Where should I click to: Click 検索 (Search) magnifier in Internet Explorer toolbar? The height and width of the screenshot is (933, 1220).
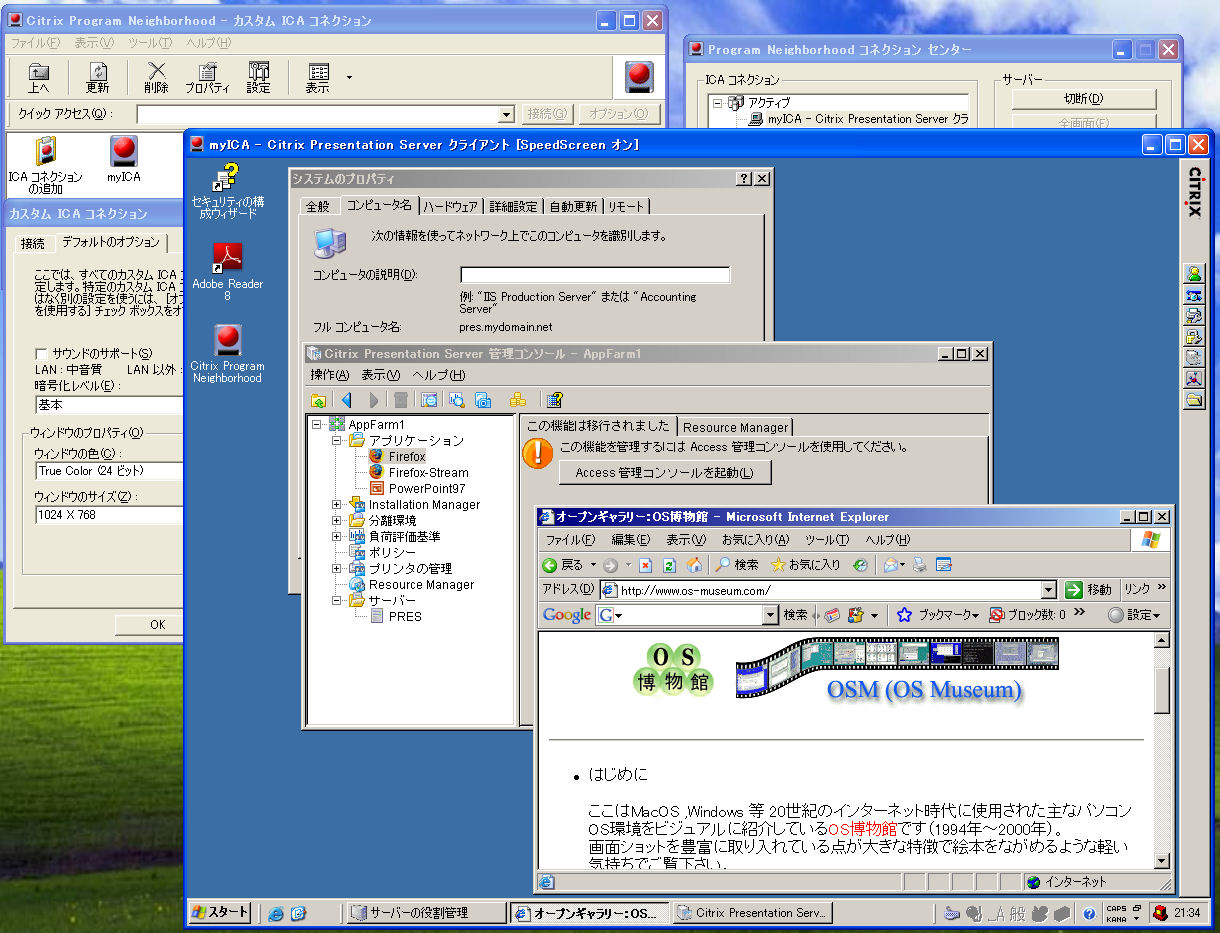[x=737, y=565]
